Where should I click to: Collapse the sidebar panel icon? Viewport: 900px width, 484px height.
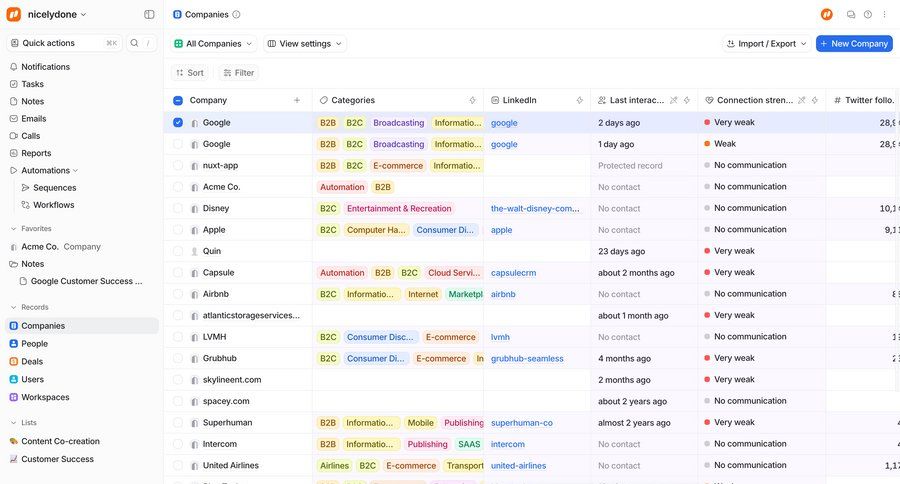pos(149,14)
